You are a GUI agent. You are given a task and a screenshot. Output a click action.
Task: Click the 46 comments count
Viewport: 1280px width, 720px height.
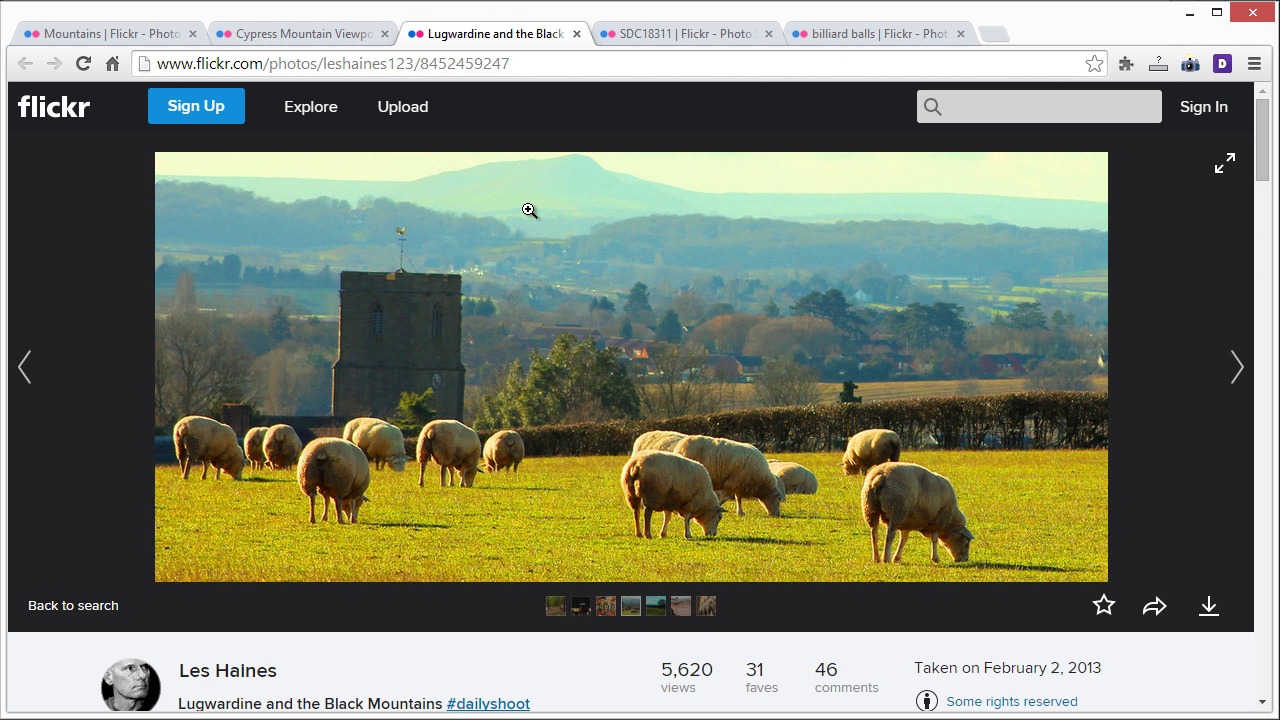tap(846, 676)
